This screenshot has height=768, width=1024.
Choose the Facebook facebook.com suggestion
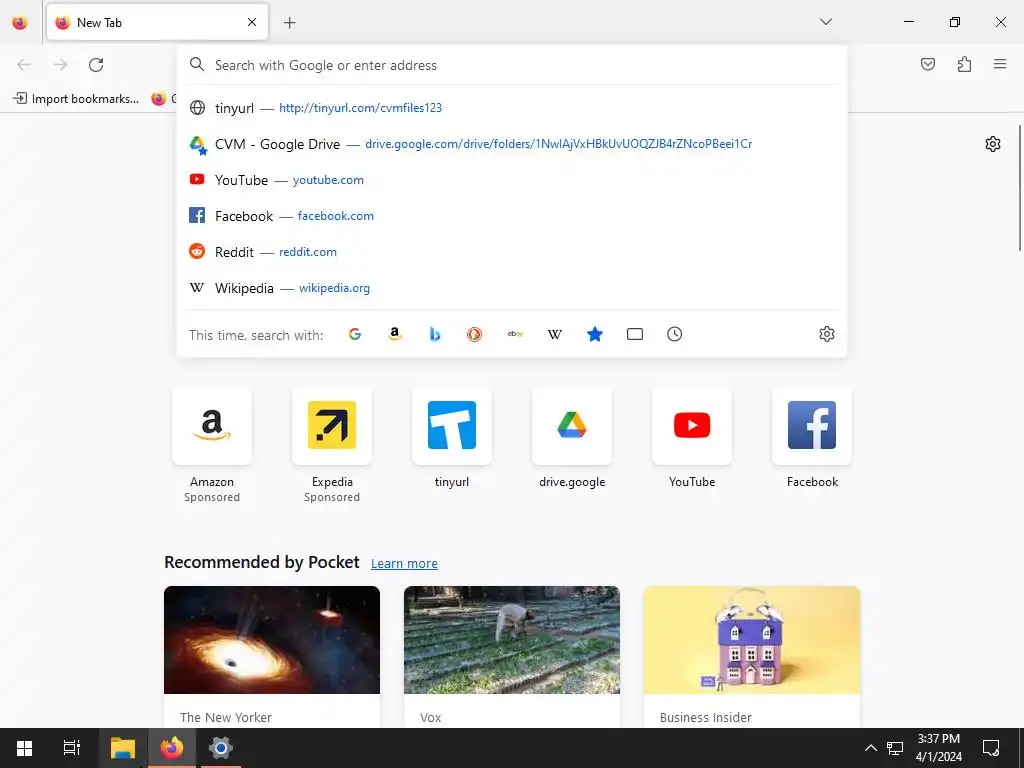coord(512,216)
